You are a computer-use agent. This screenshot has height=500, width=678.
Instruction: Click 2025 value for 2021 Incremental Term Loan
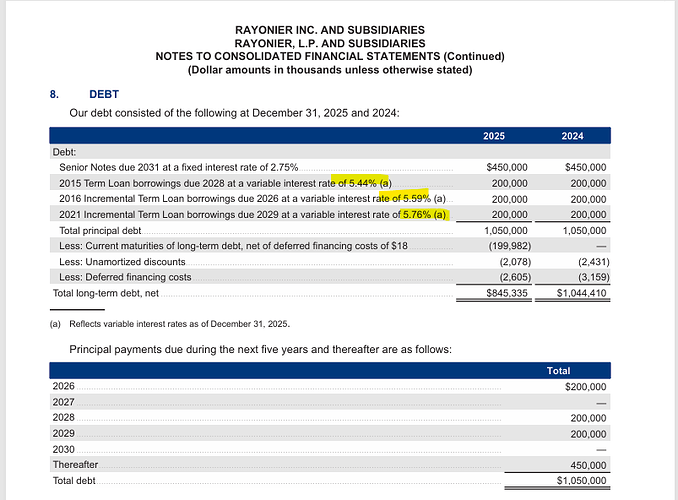point(509,215)
